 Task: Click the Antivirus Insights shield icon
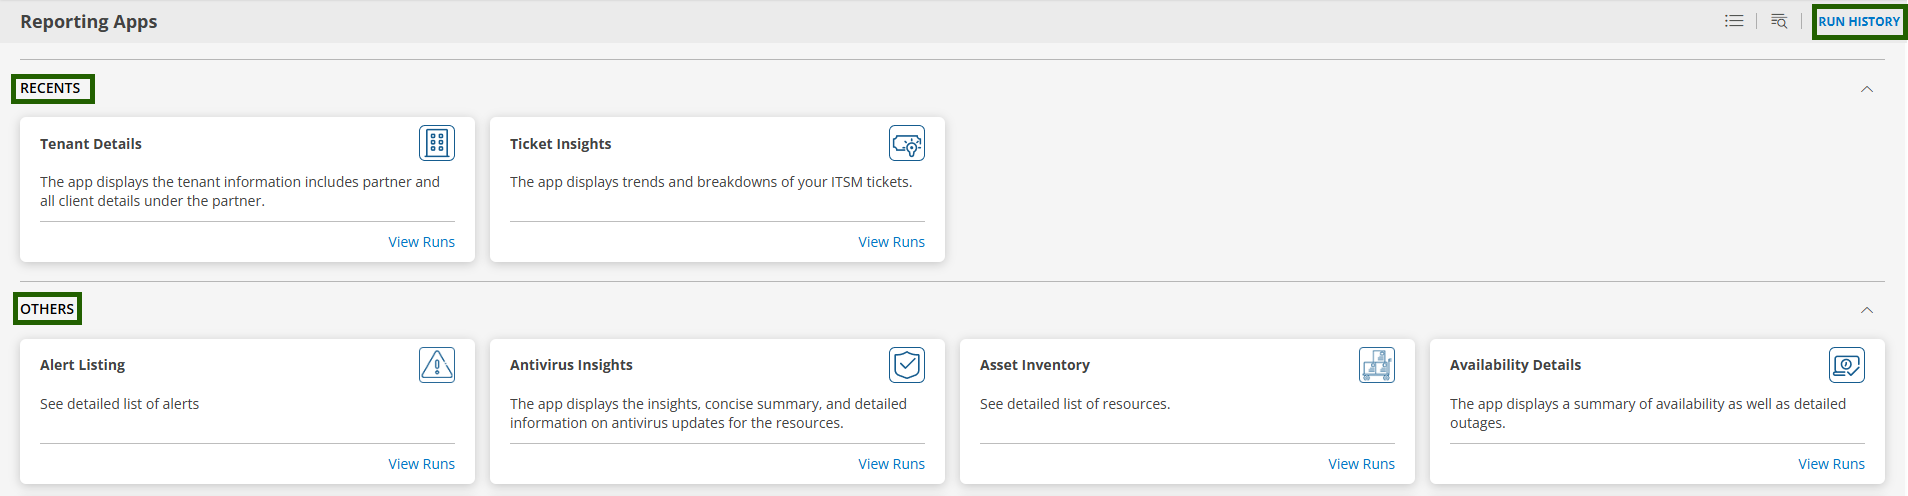pyautogui.click(x=907, y=365)
